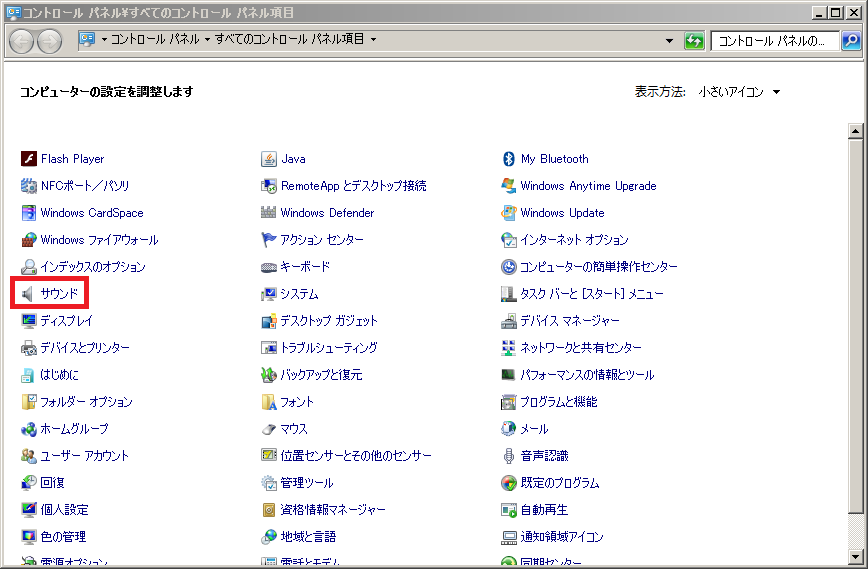Click the ホームグループ icon
Image resolution: width=868 pixels, height=569 pixels.
point(29,429)
